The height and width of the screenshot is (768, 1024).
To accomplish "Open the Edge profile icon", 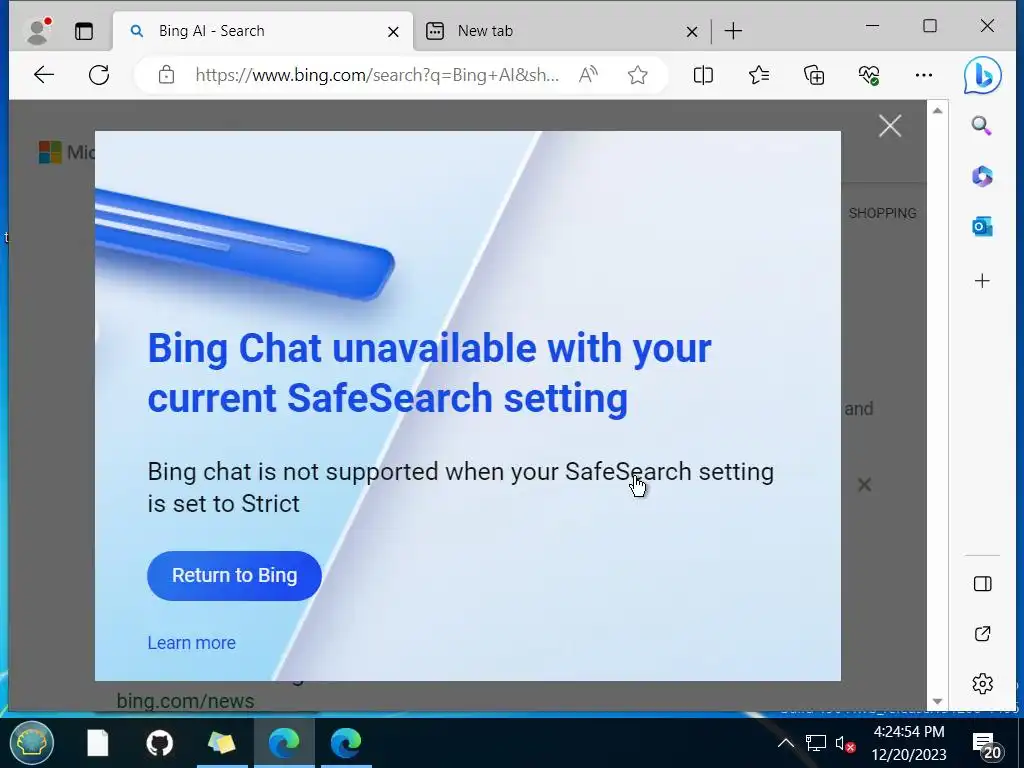I will pos(38,31).
